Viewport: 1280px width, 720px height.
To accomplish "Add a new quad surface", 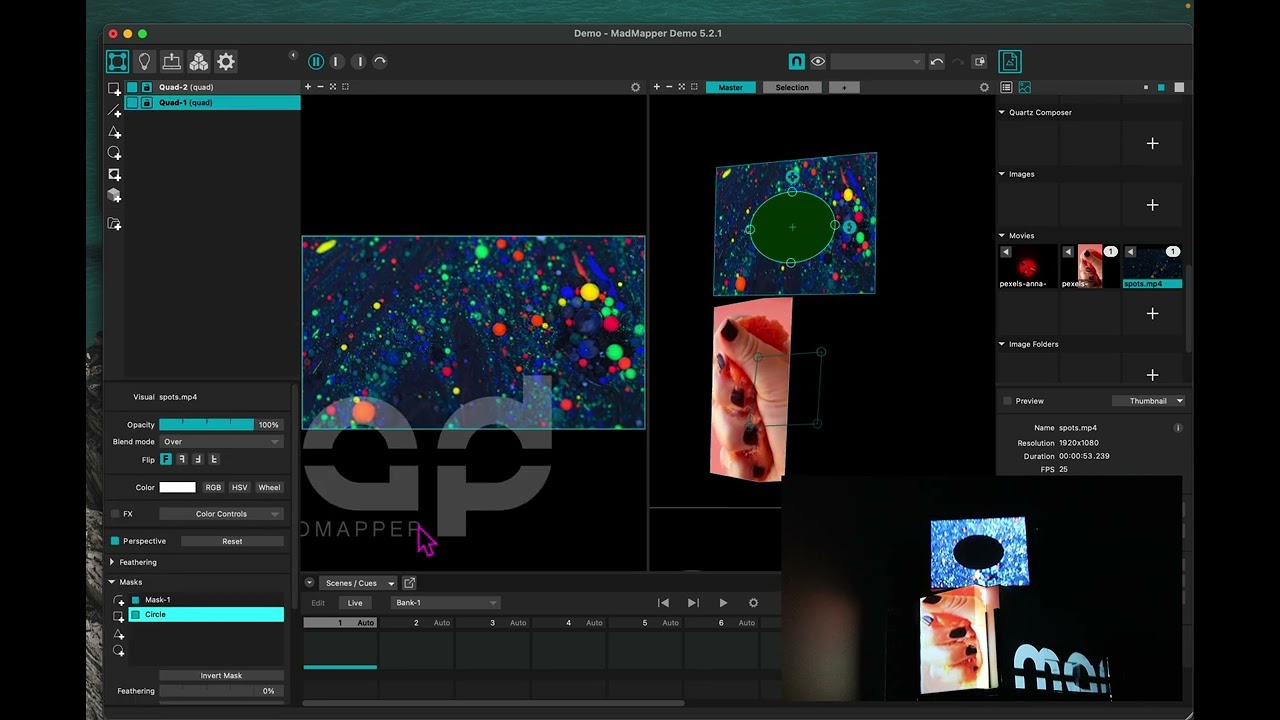I will pyautogui.click(x=115, y=89).
